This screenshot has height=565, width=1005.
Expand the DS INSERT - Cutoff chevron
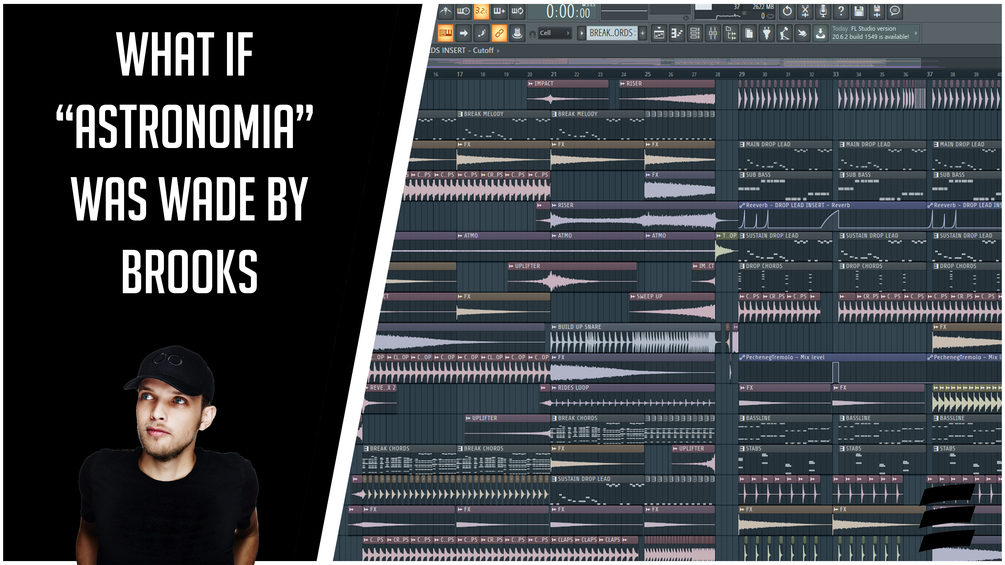(498, 50)
